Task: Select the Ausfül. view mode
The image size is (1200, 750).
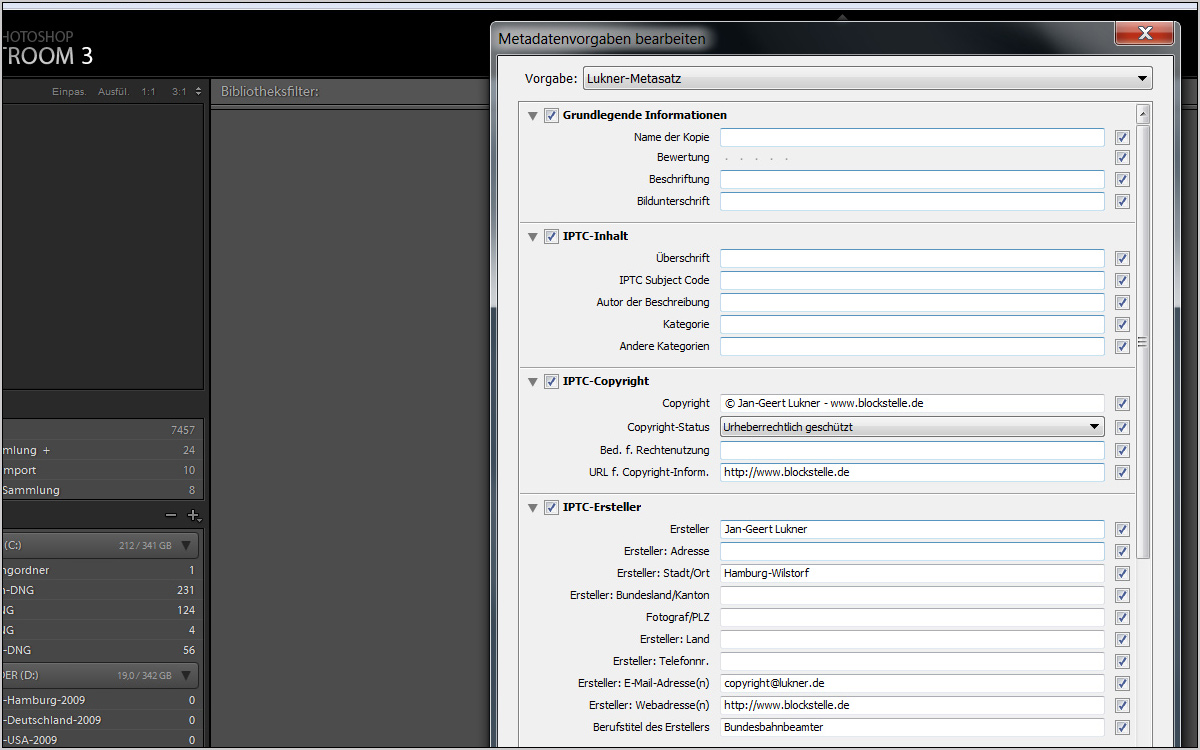Action: [x=113, y=91]
